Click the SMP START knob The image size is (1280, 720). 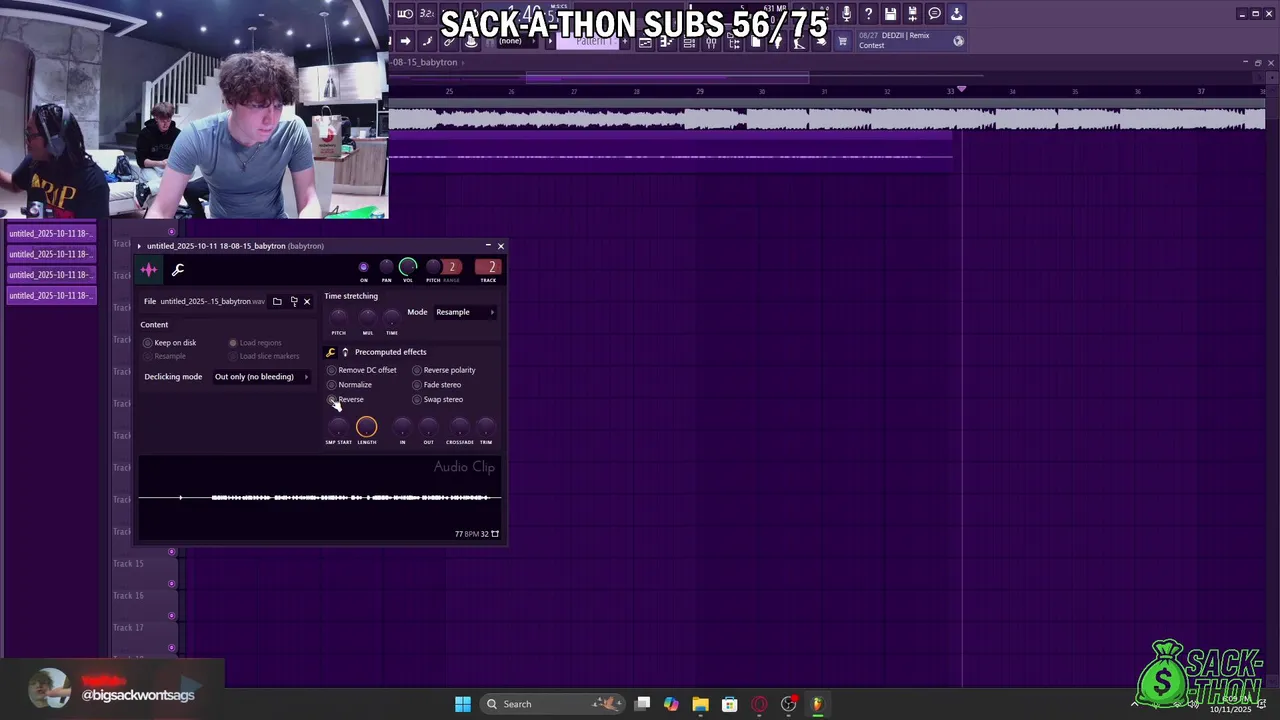pos(338,428)
